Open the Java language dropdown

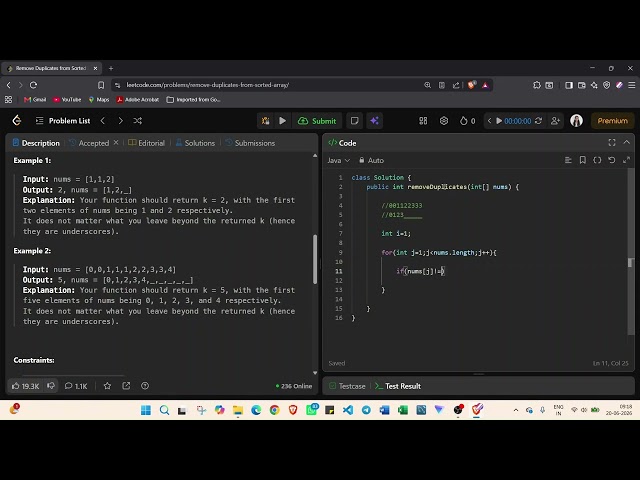point(338,160)
